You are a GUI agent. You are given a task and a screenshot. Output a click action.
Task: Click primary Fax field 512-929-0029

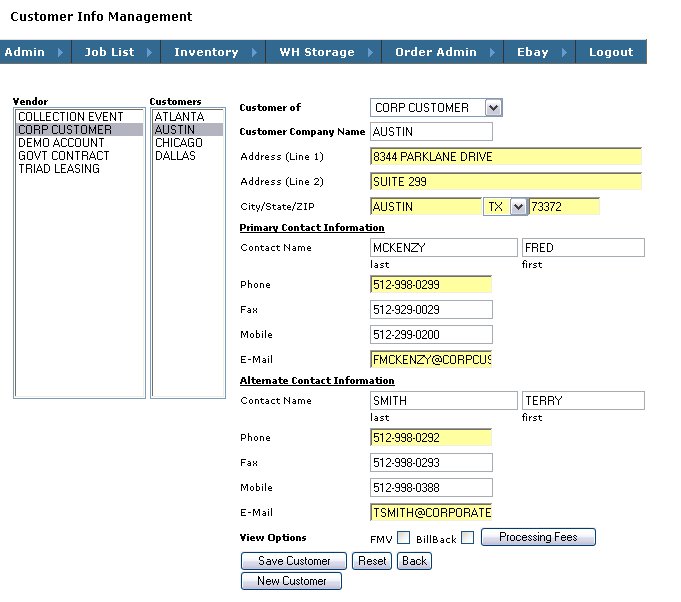point(431,310)
